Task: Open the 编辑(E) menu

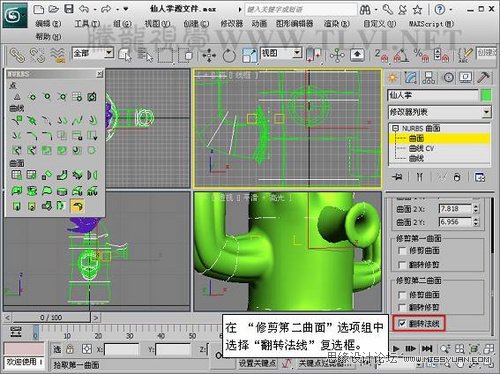Action: tap(48, 24)
